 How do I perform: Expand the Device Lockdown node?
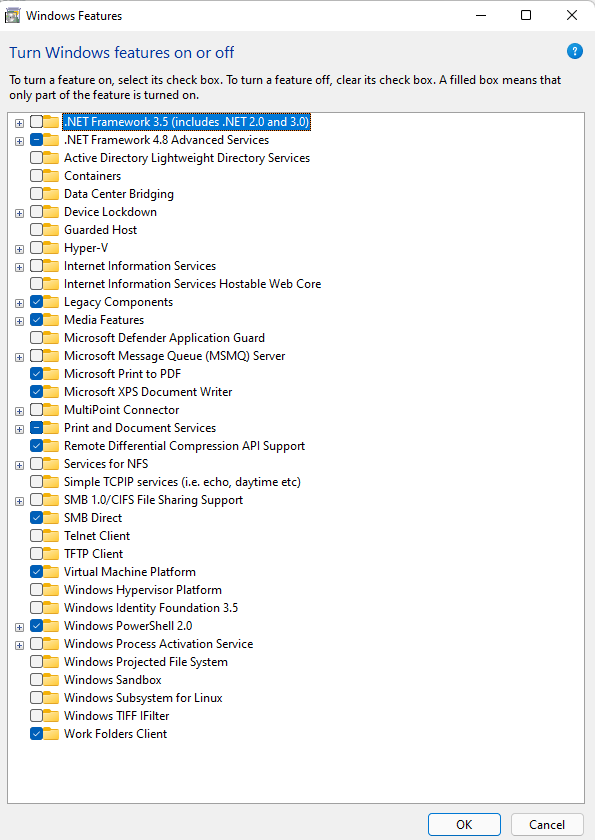19,213
